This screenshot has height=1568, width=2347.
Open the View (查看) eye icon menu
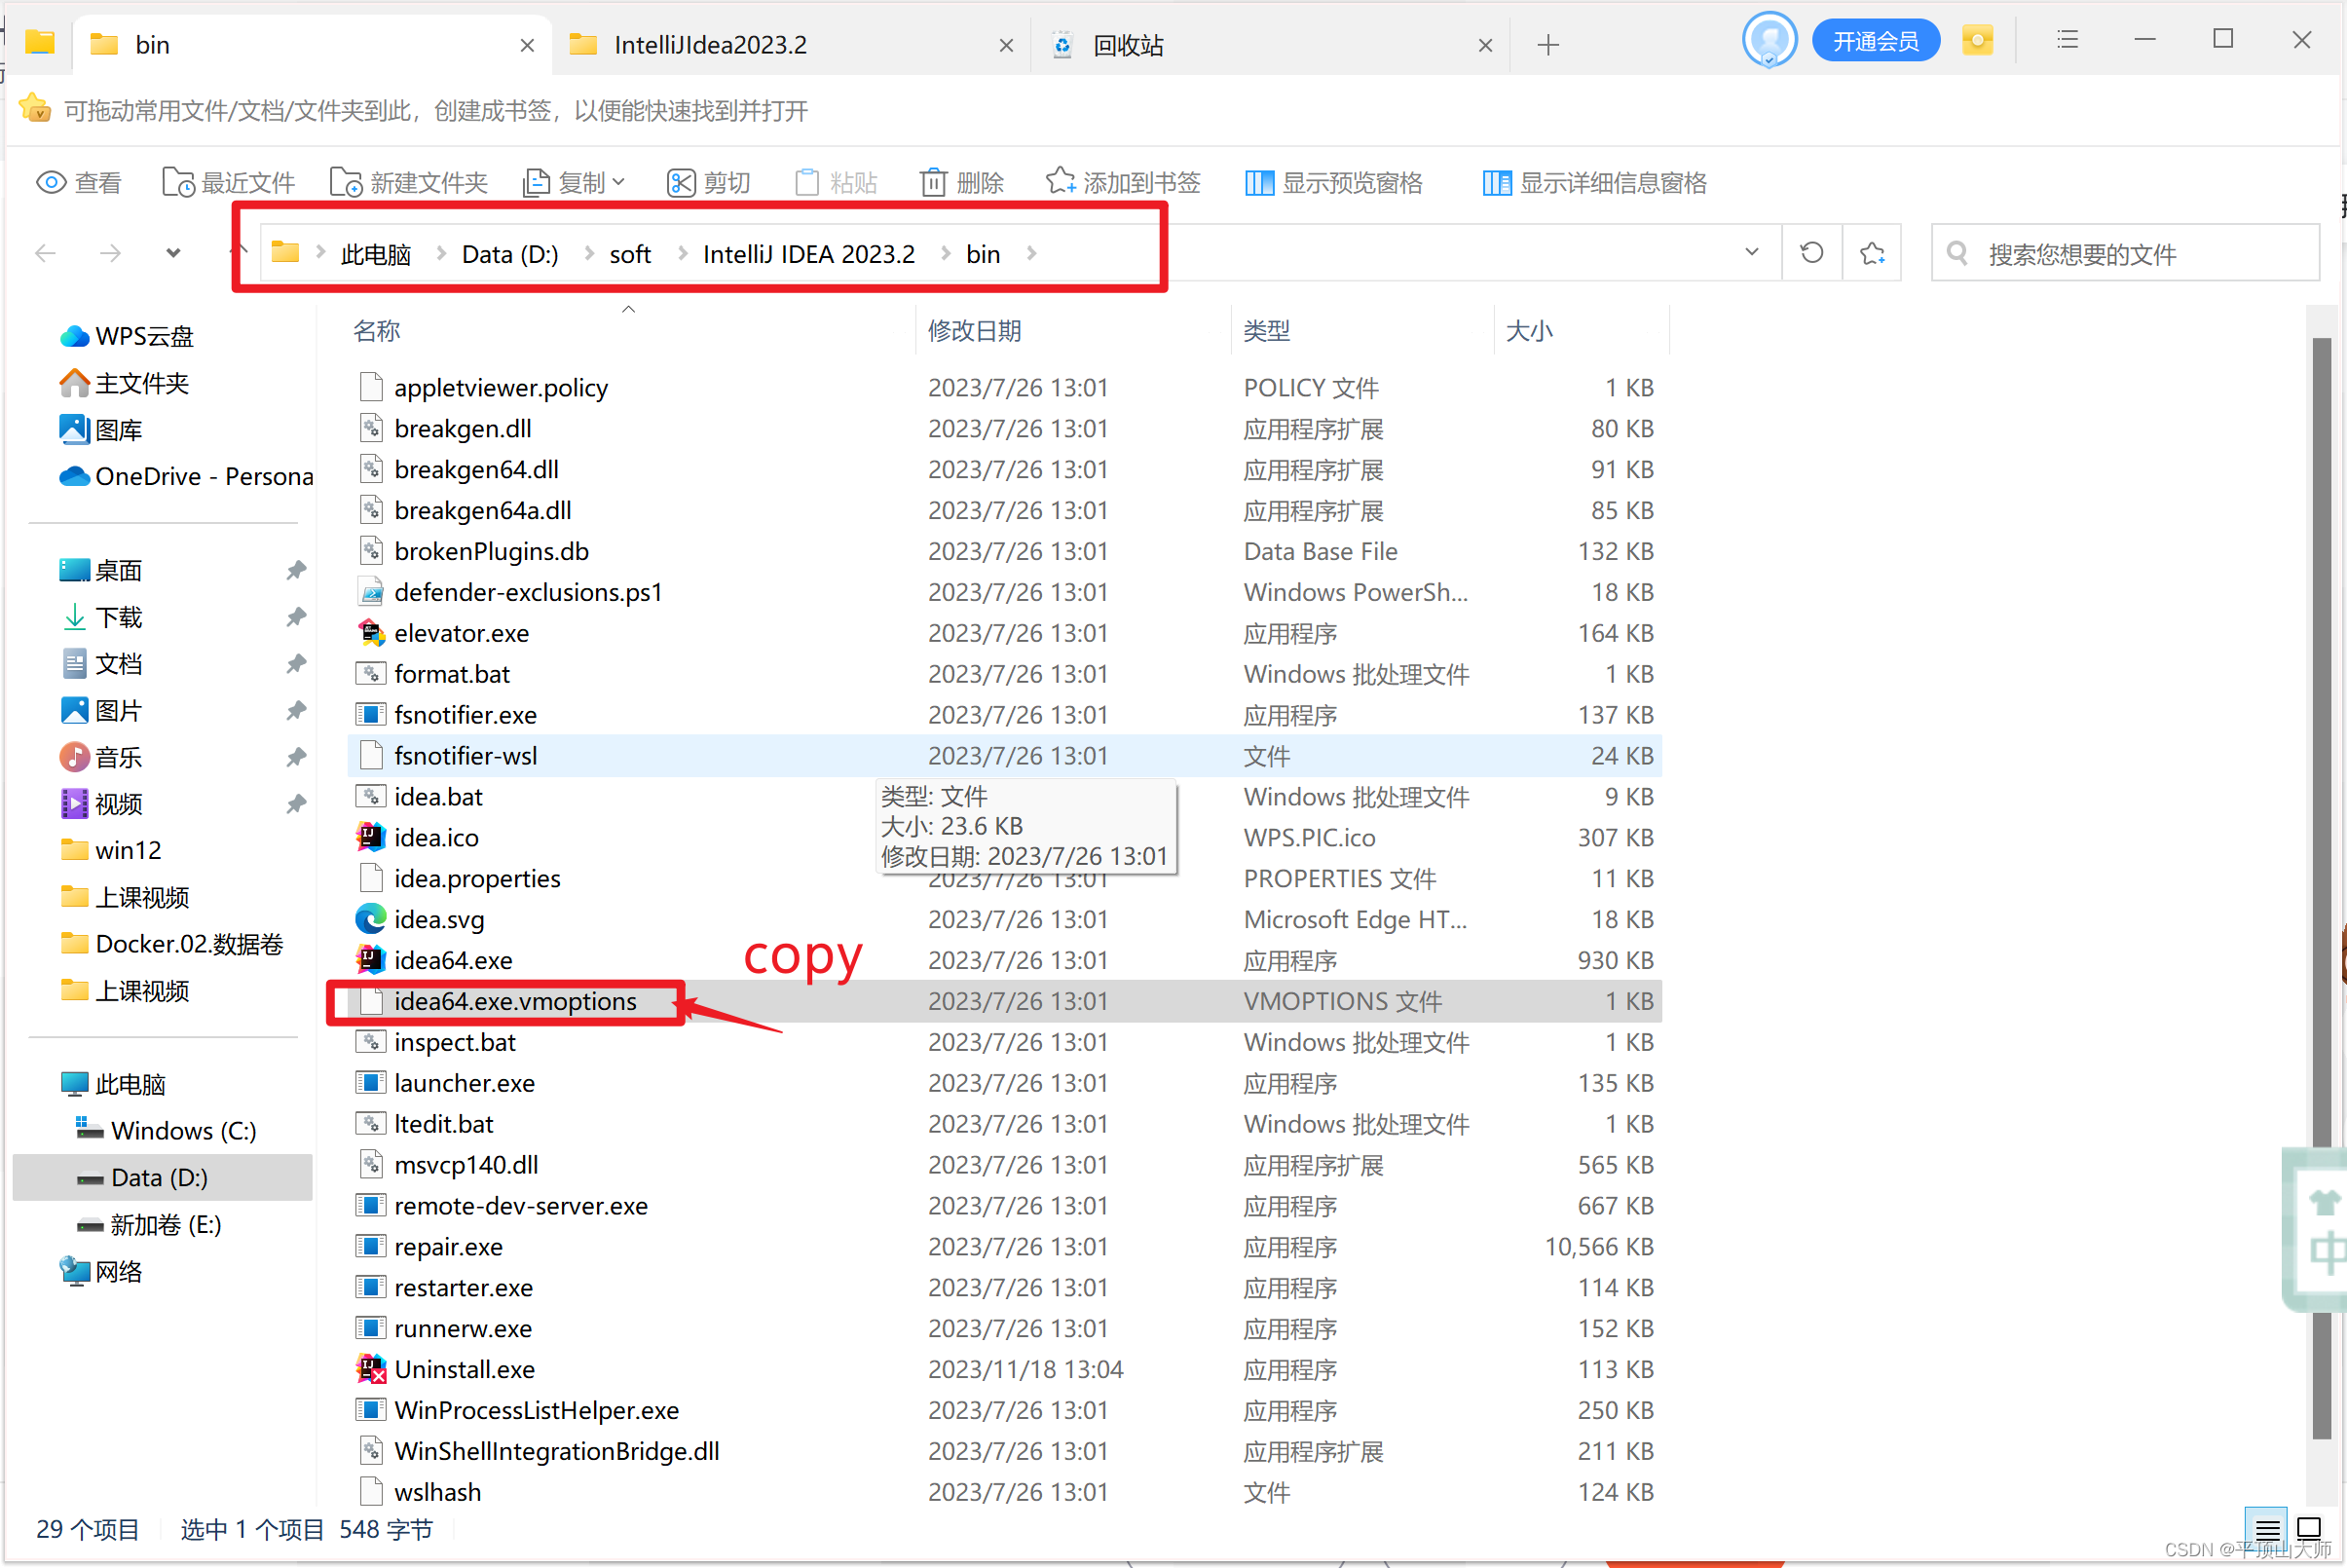52,183
